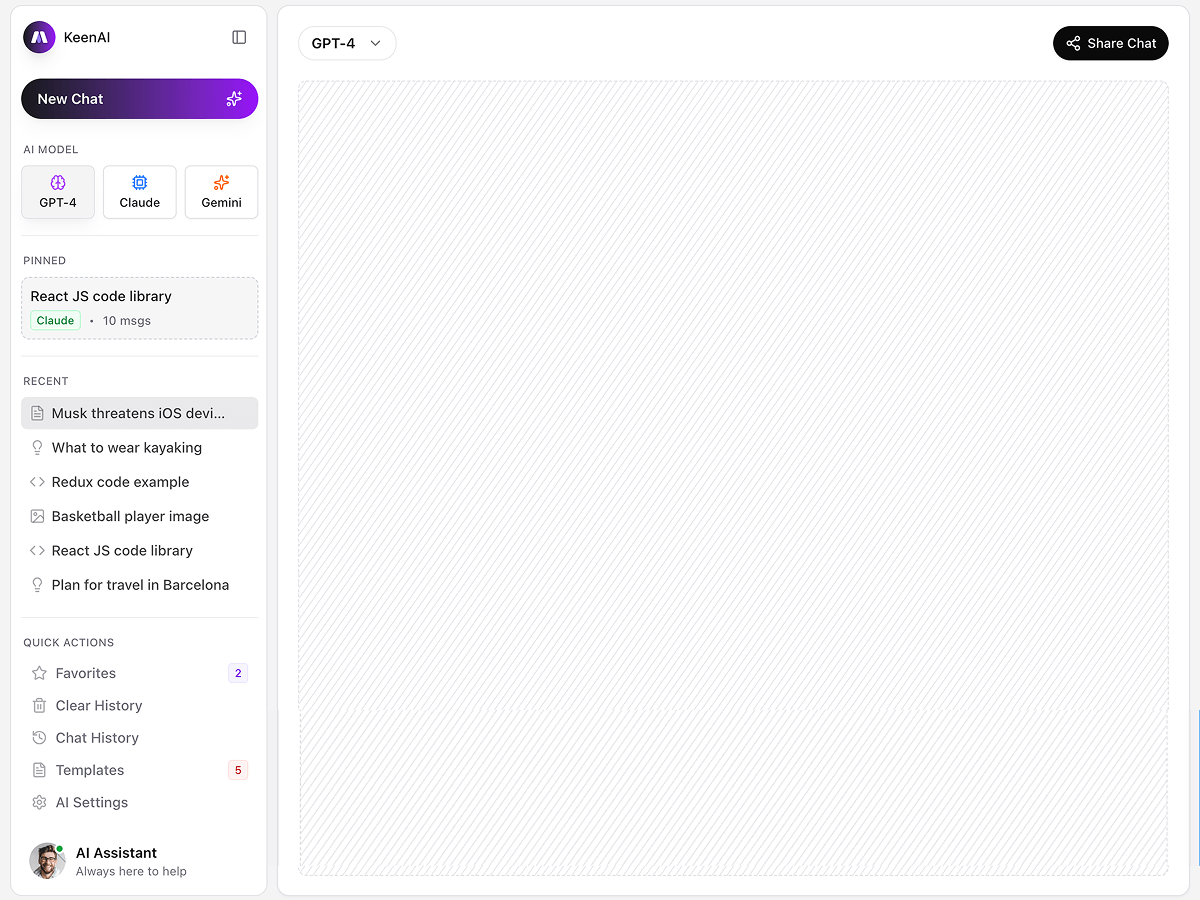Select the GPT-4 model tile

(58, 192)
